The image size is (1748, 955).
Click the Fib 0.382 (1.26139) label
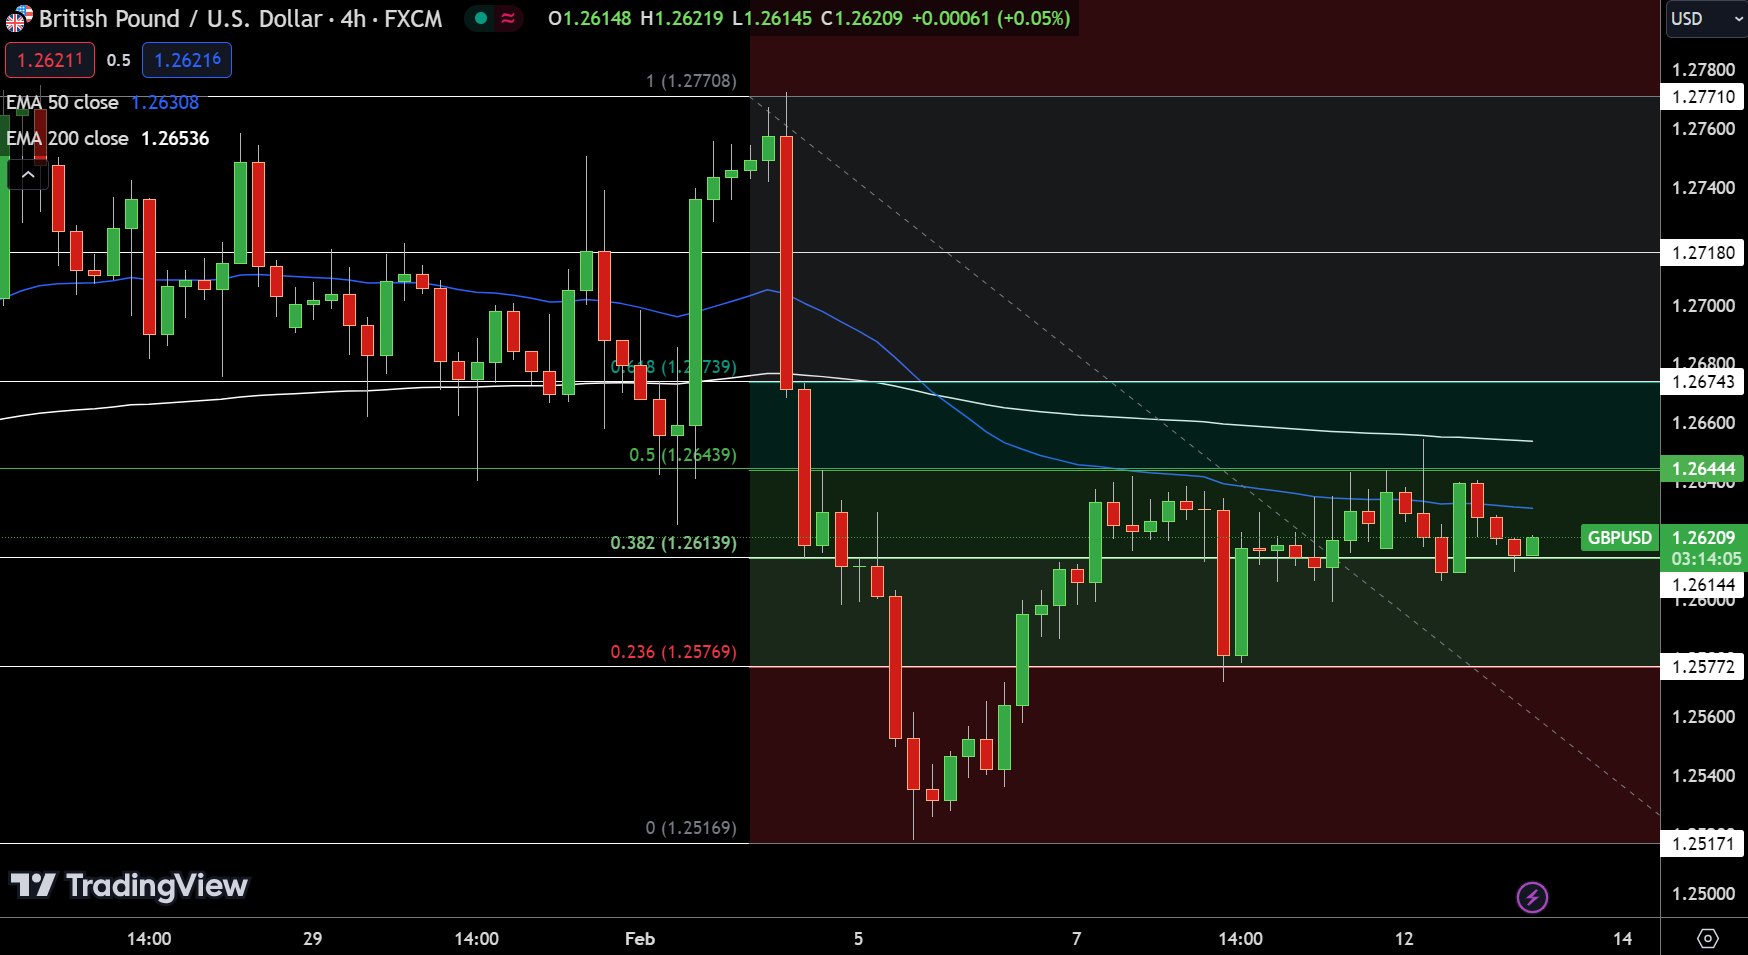point(673,542)
